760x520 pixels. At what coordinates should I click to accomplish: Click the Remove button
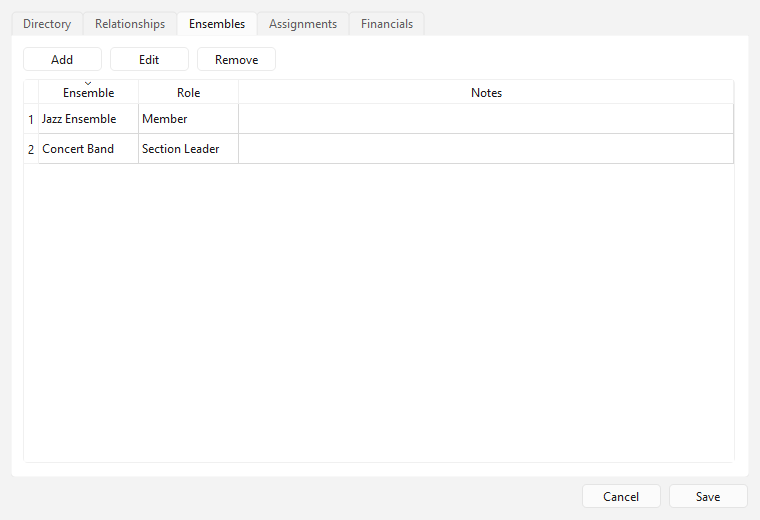[237, 59]
